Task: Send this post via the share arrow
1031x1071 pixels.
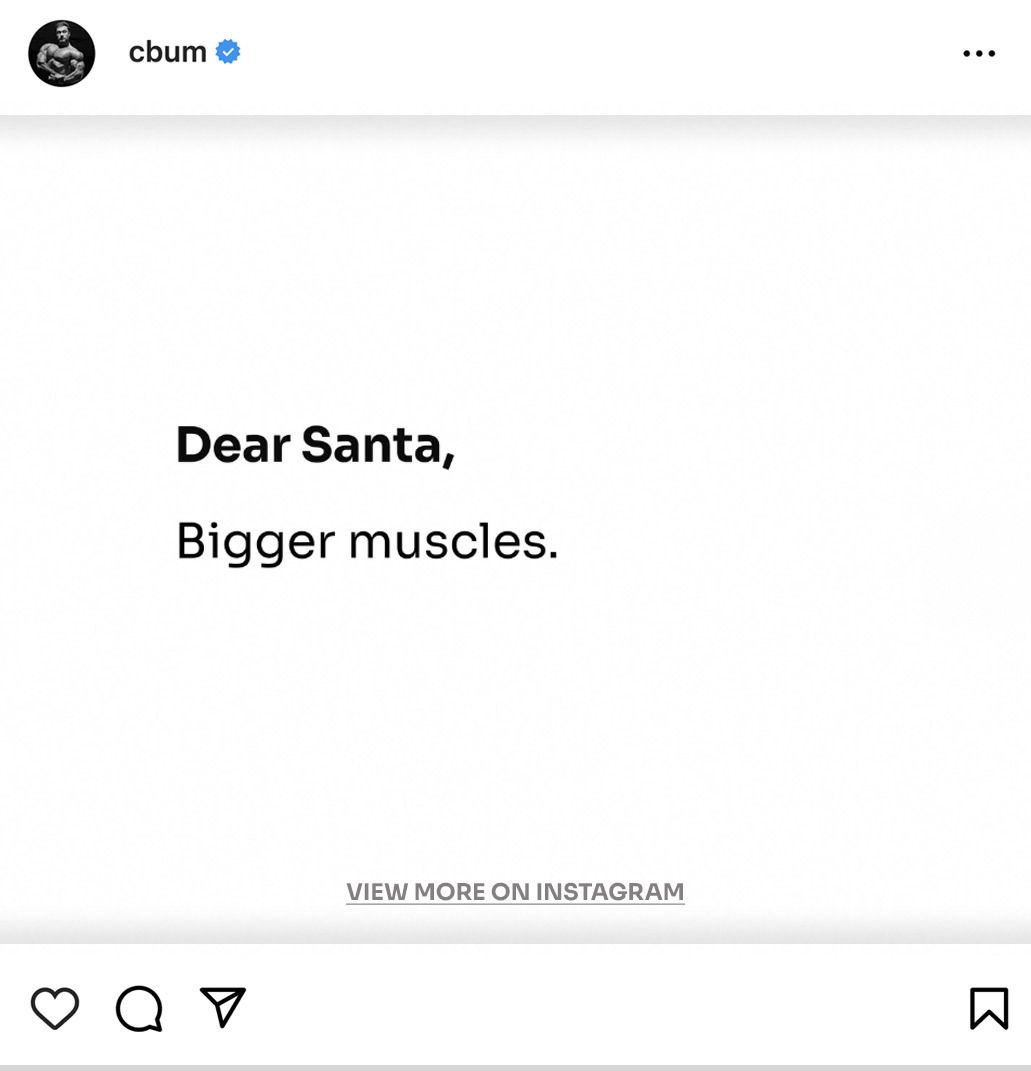Action: [223, 1007]
